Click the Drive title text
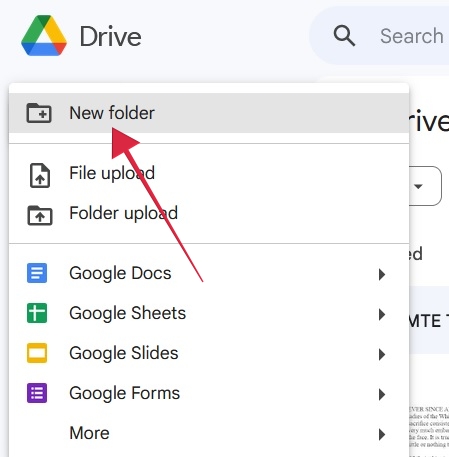 (110, 36)
